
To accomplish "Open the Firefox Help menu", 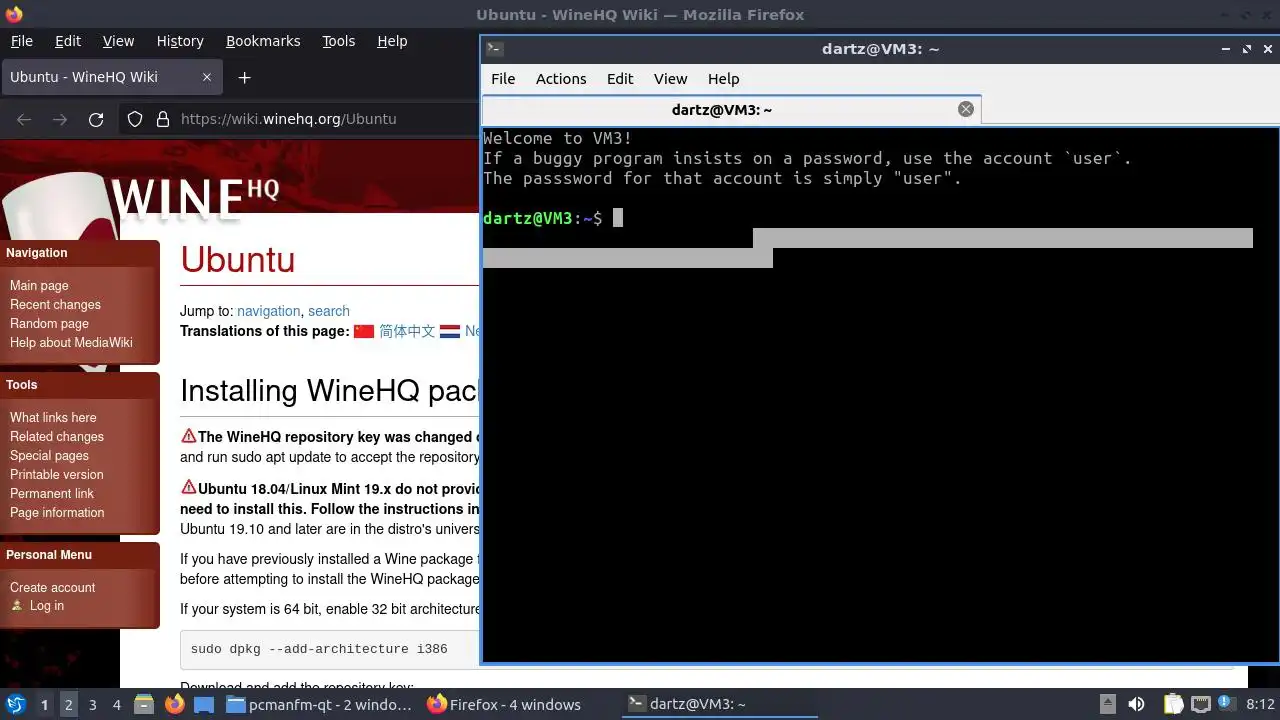I will click(392, 41).
